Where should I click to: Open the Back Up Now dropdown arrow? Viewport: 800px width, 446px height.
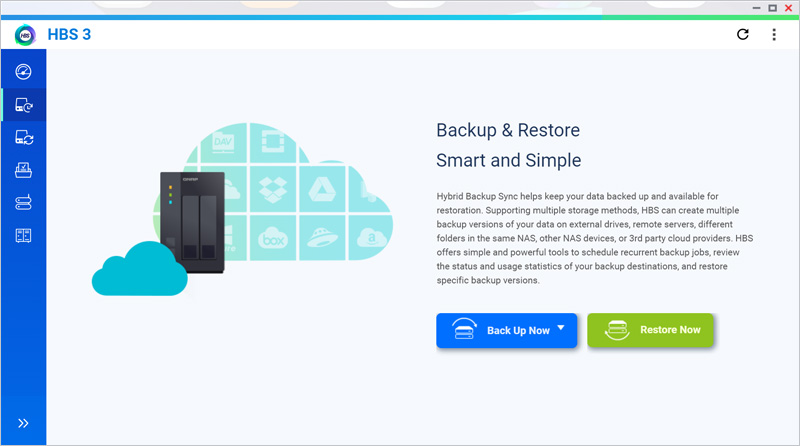pos(561,328)
